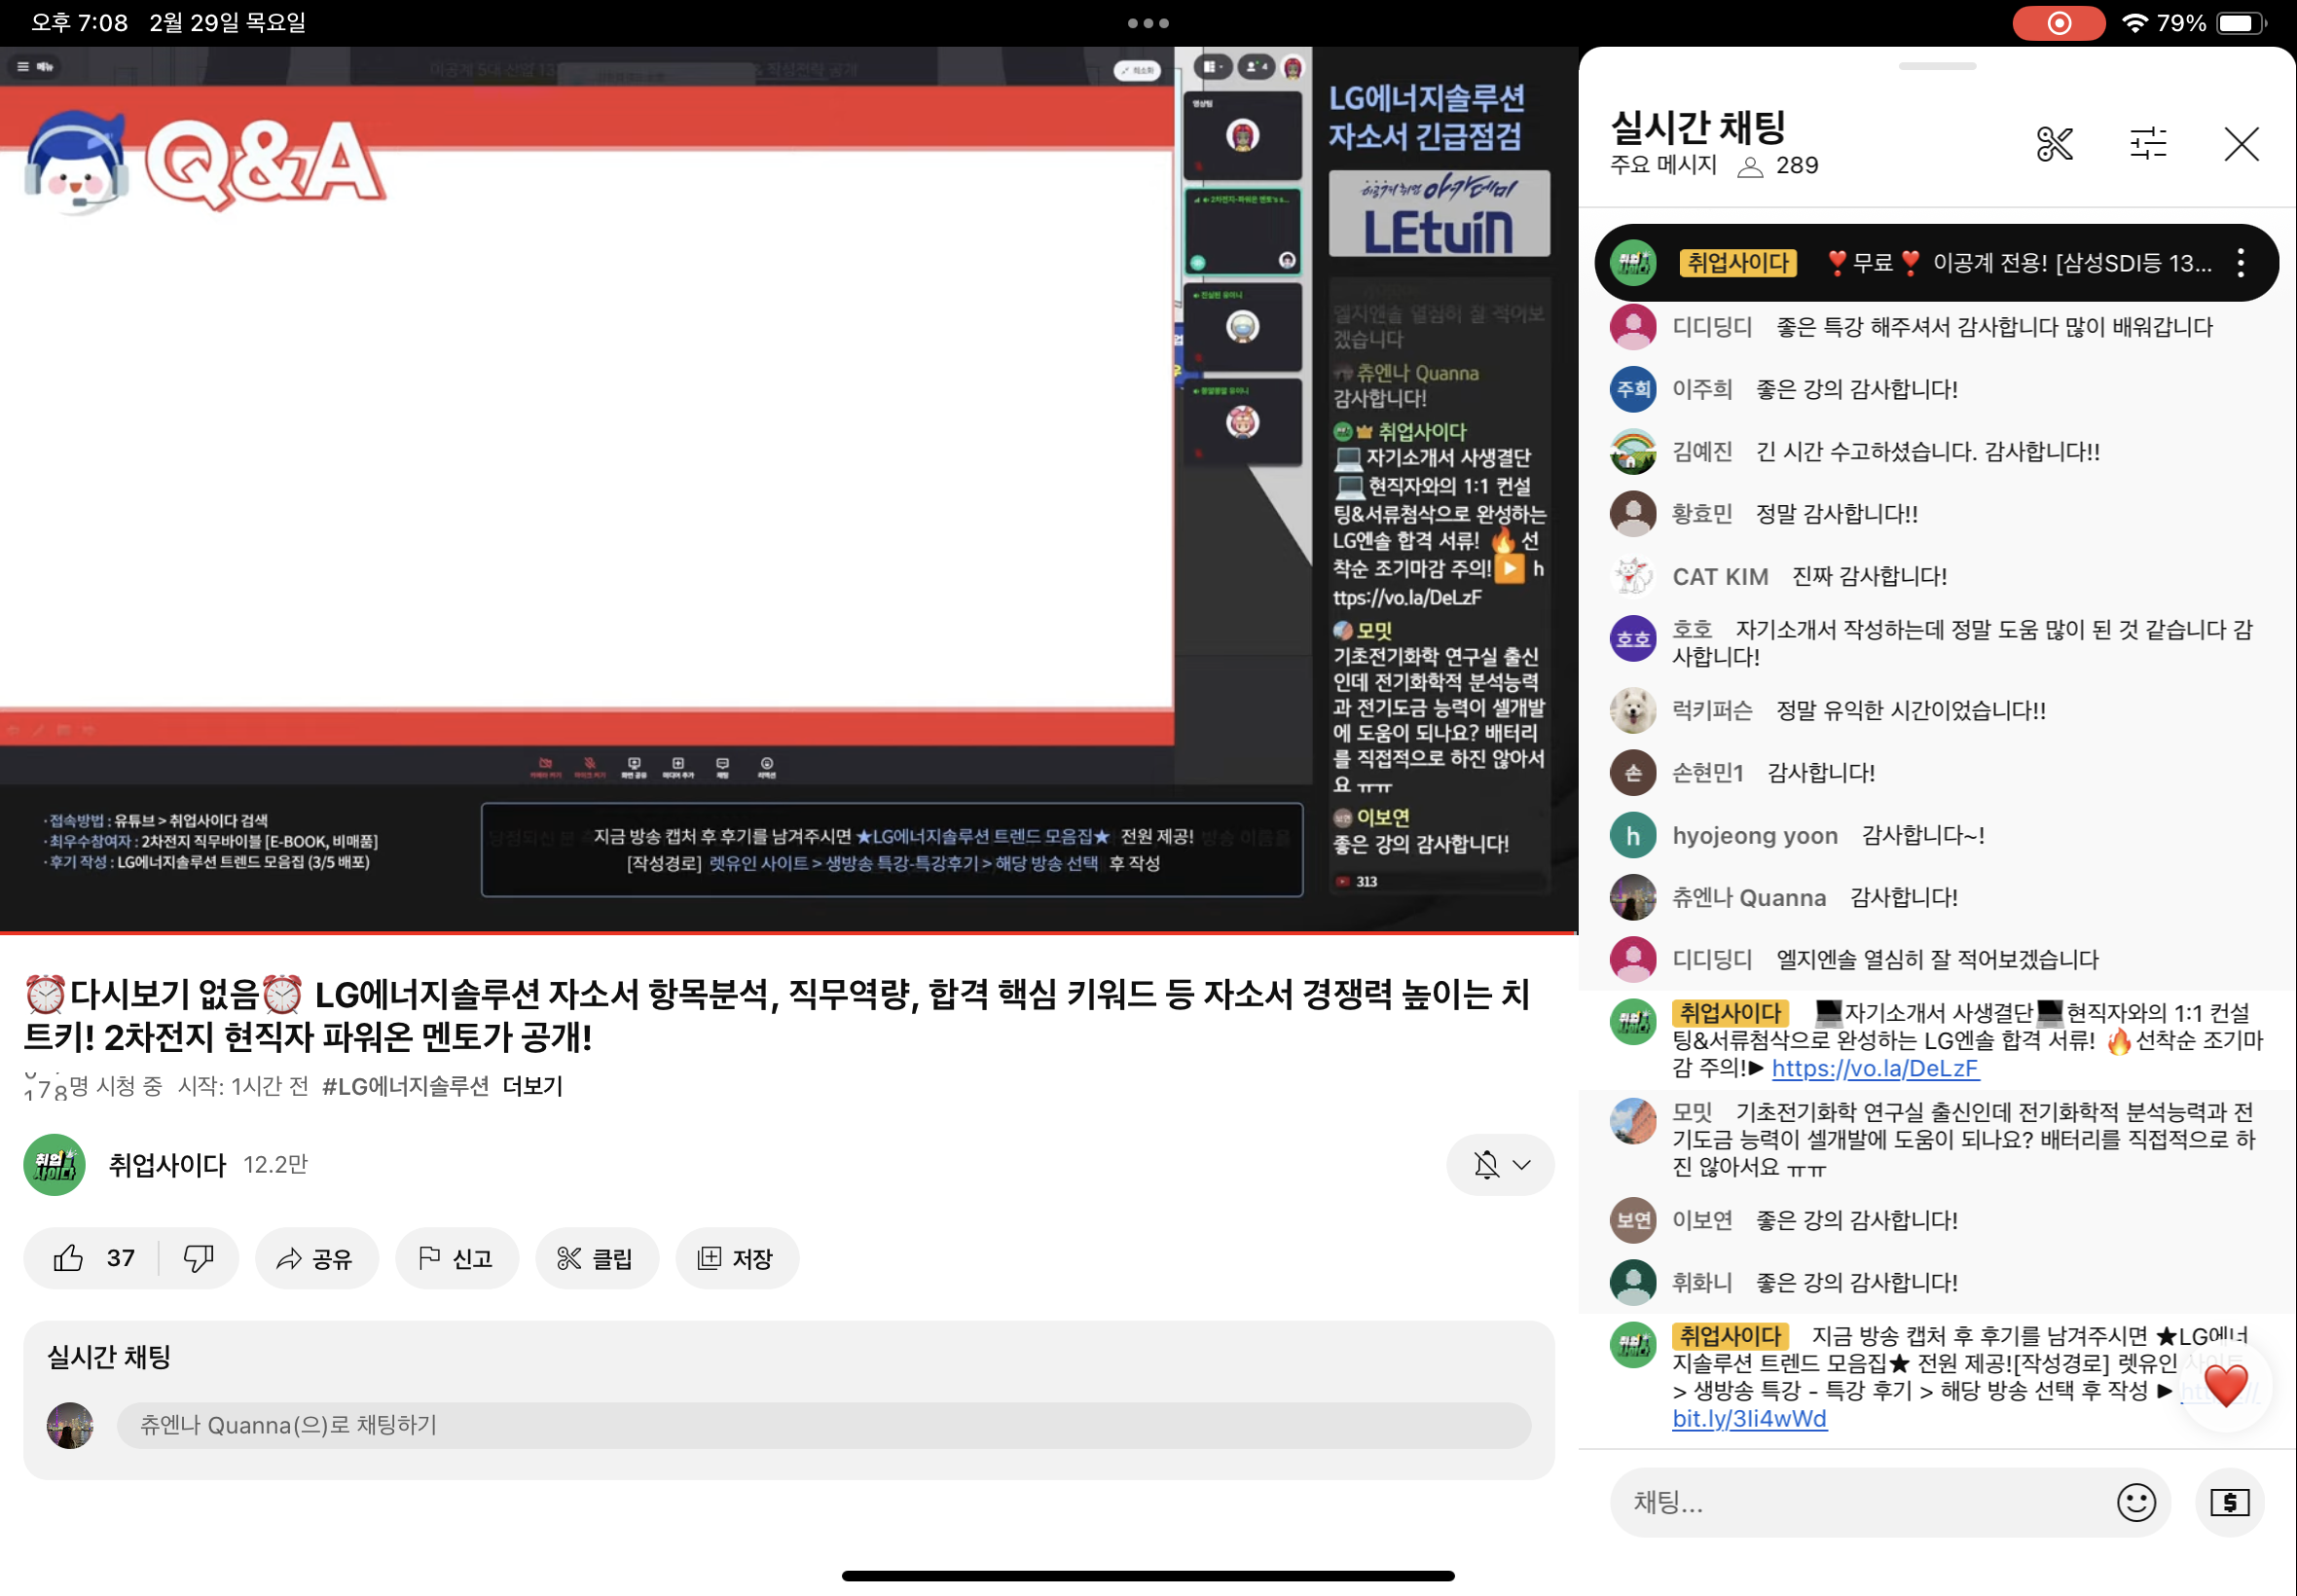This screenshot has height=1596, width=2297.
Task: Tap the 클립 clip button
Action: tap(597, 1258)
